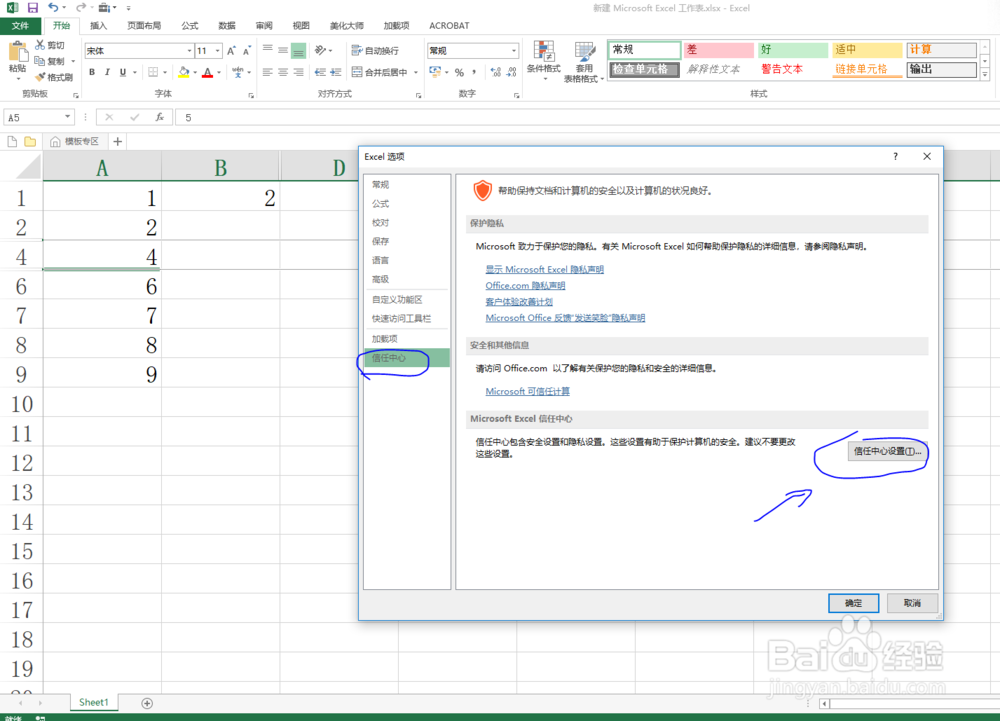Align cell text right
The width and height of the screenshot is (1000, 721).
click(298, 72)
